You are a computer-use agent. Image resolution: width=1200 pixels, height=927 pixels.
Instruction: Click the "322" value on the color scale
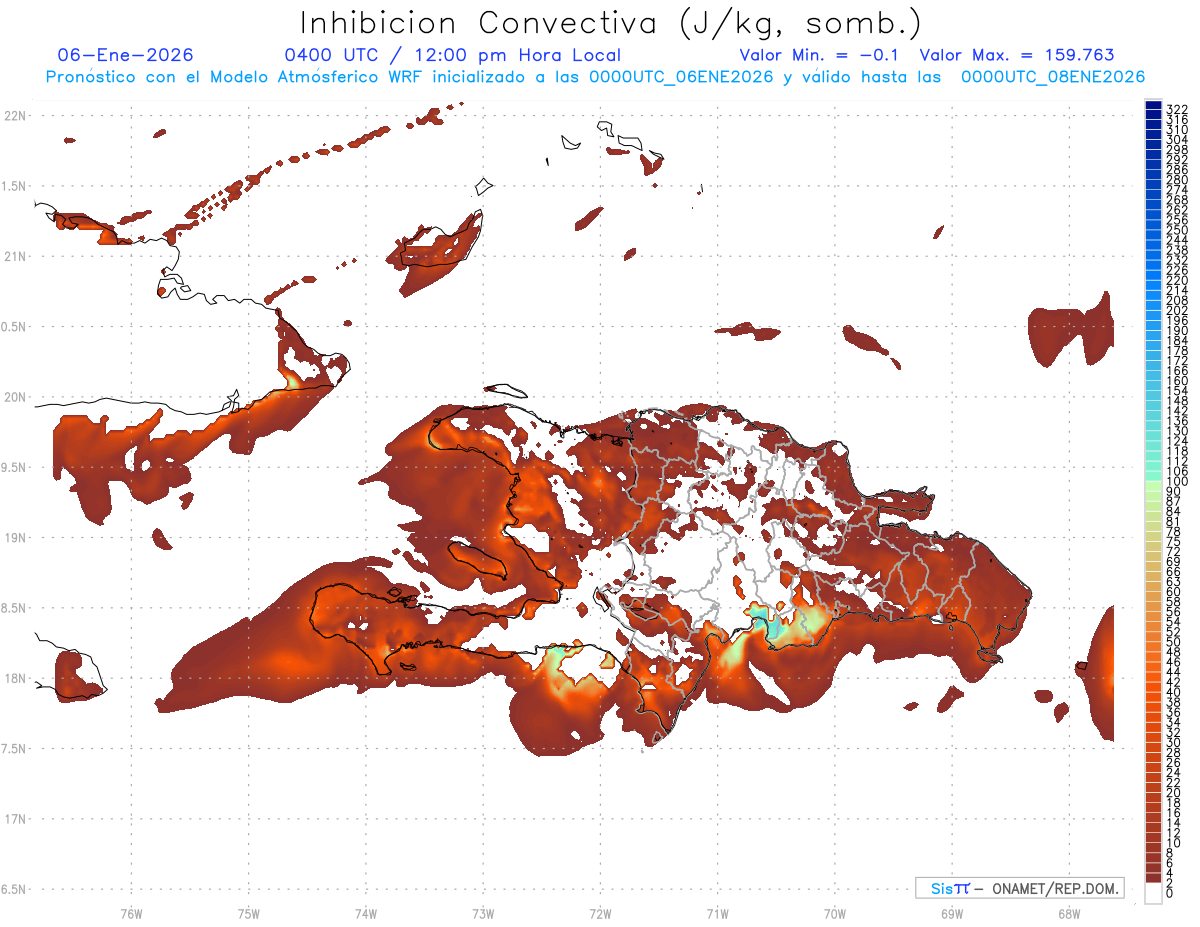point(1177,109)
